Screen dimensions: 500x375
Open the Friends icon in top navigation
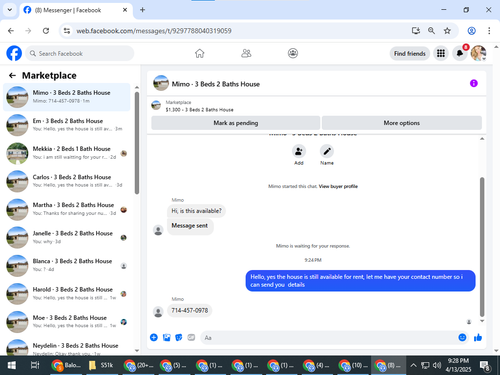click(x=246, y=53)
